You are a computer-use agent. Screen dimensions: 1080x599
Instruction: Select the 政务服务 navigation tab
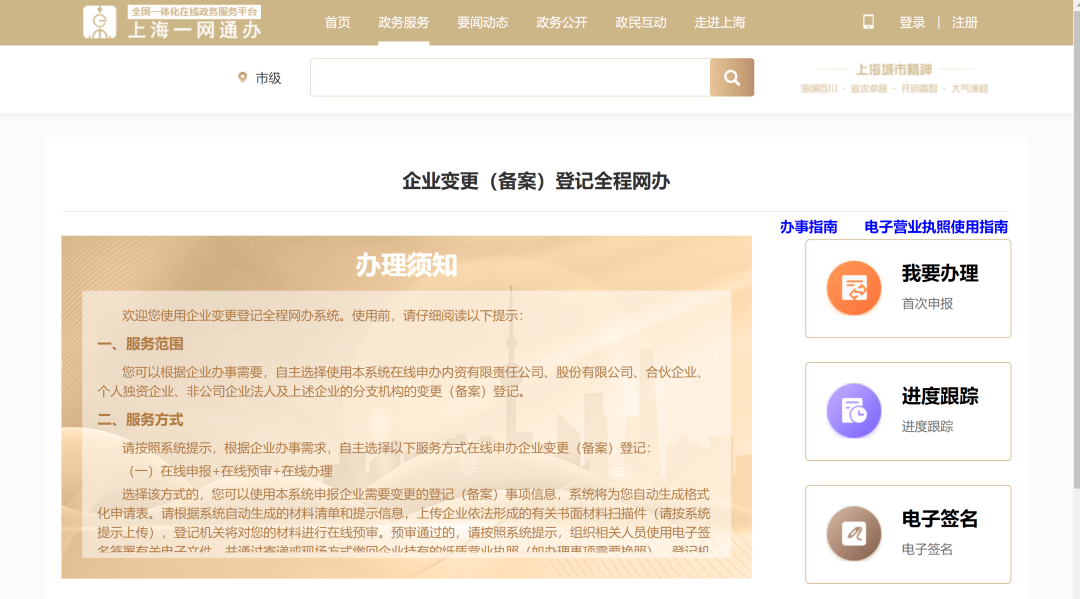click(x=404, y=22)
